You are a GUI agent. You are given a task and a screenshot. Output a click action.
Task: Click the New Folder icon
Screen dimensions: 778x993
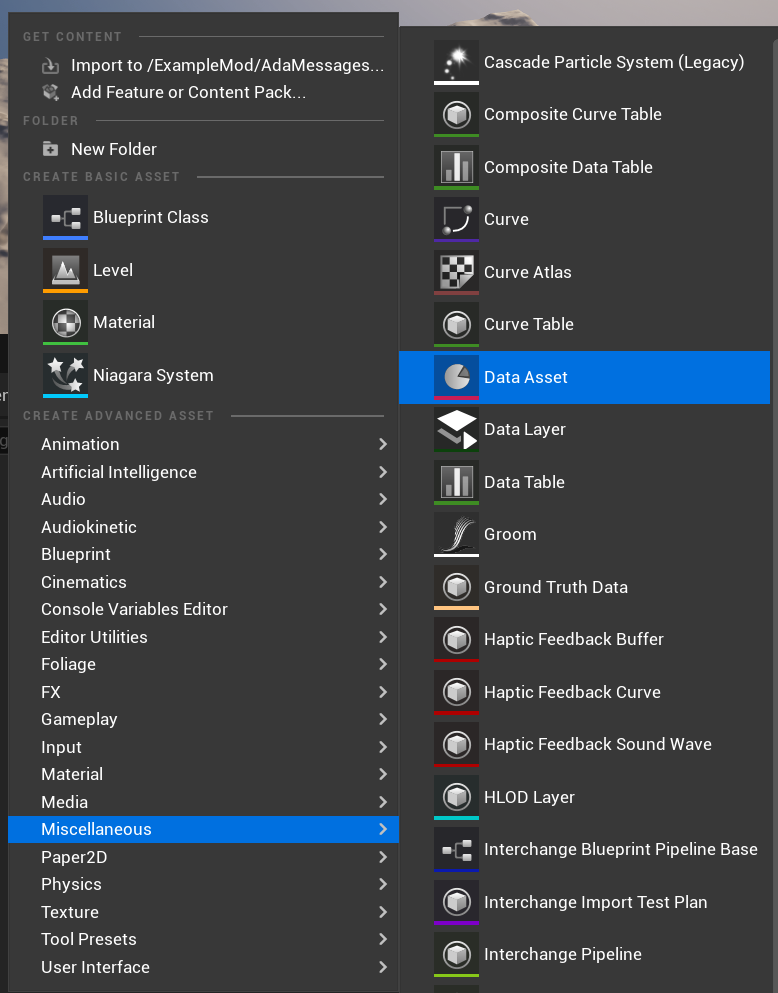point(50,149)
